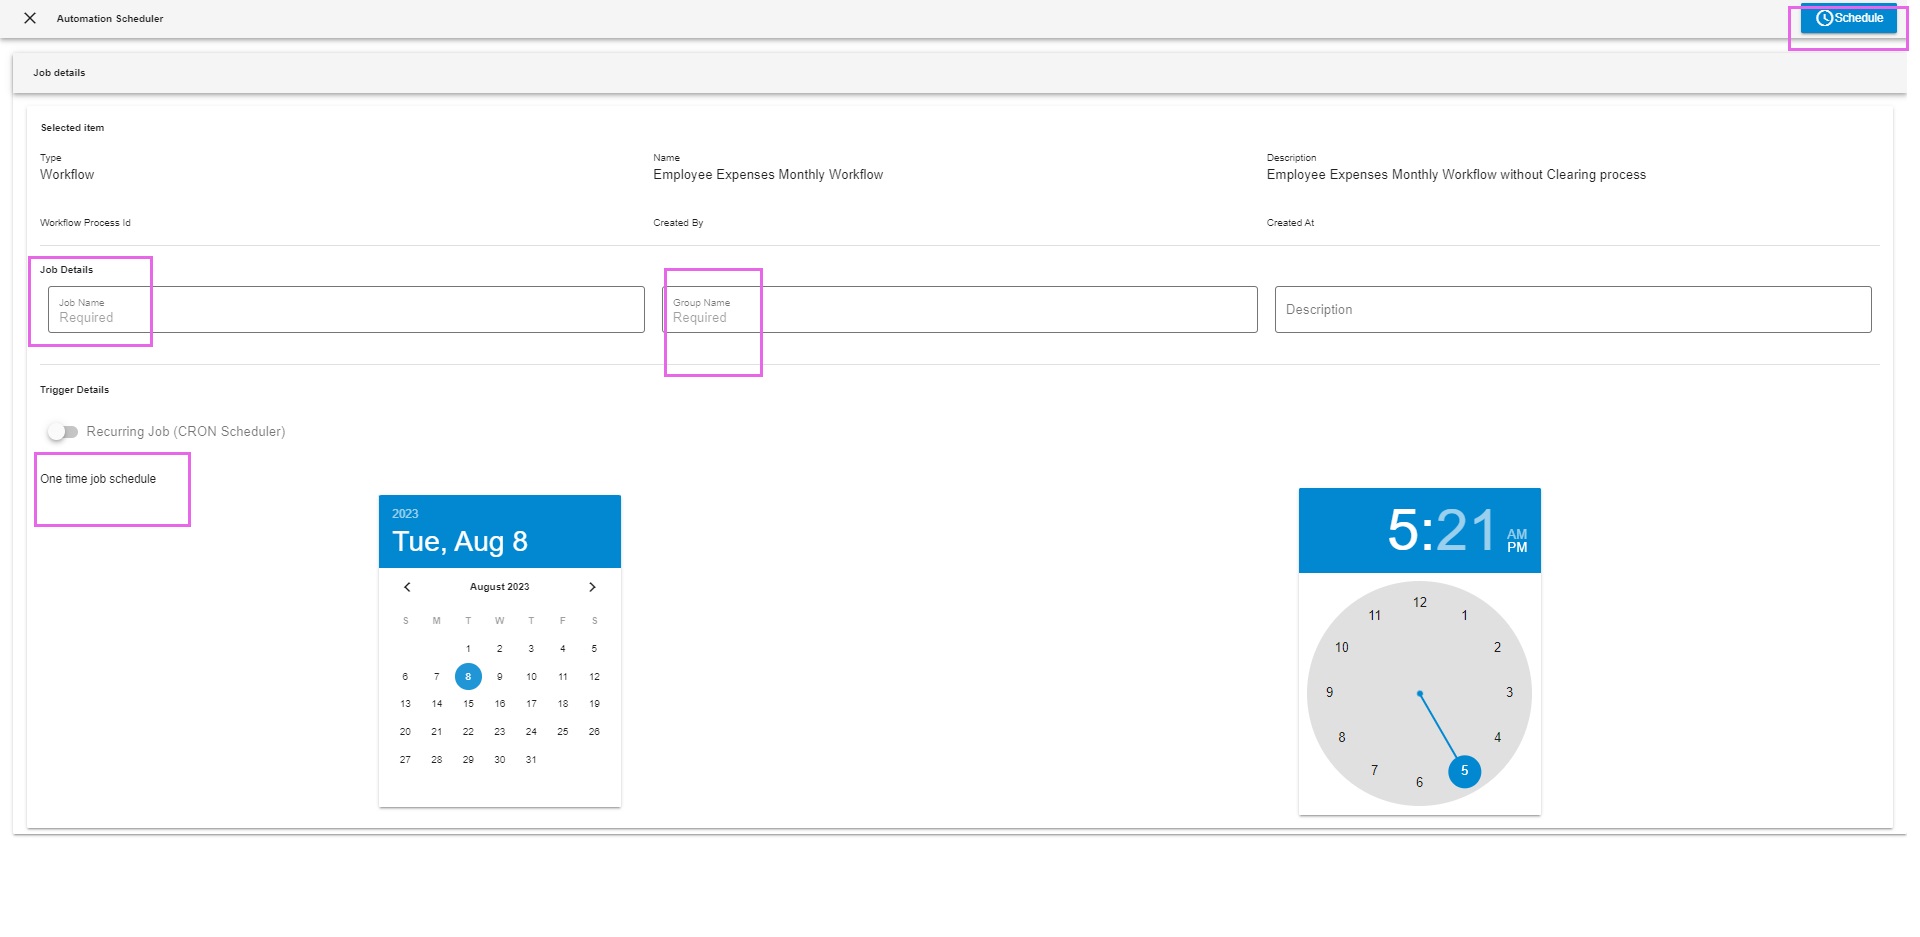This screenshot has height=937, width=1920.
Task: Click the One time job schedule label
Action: click(x=98, y=479)
